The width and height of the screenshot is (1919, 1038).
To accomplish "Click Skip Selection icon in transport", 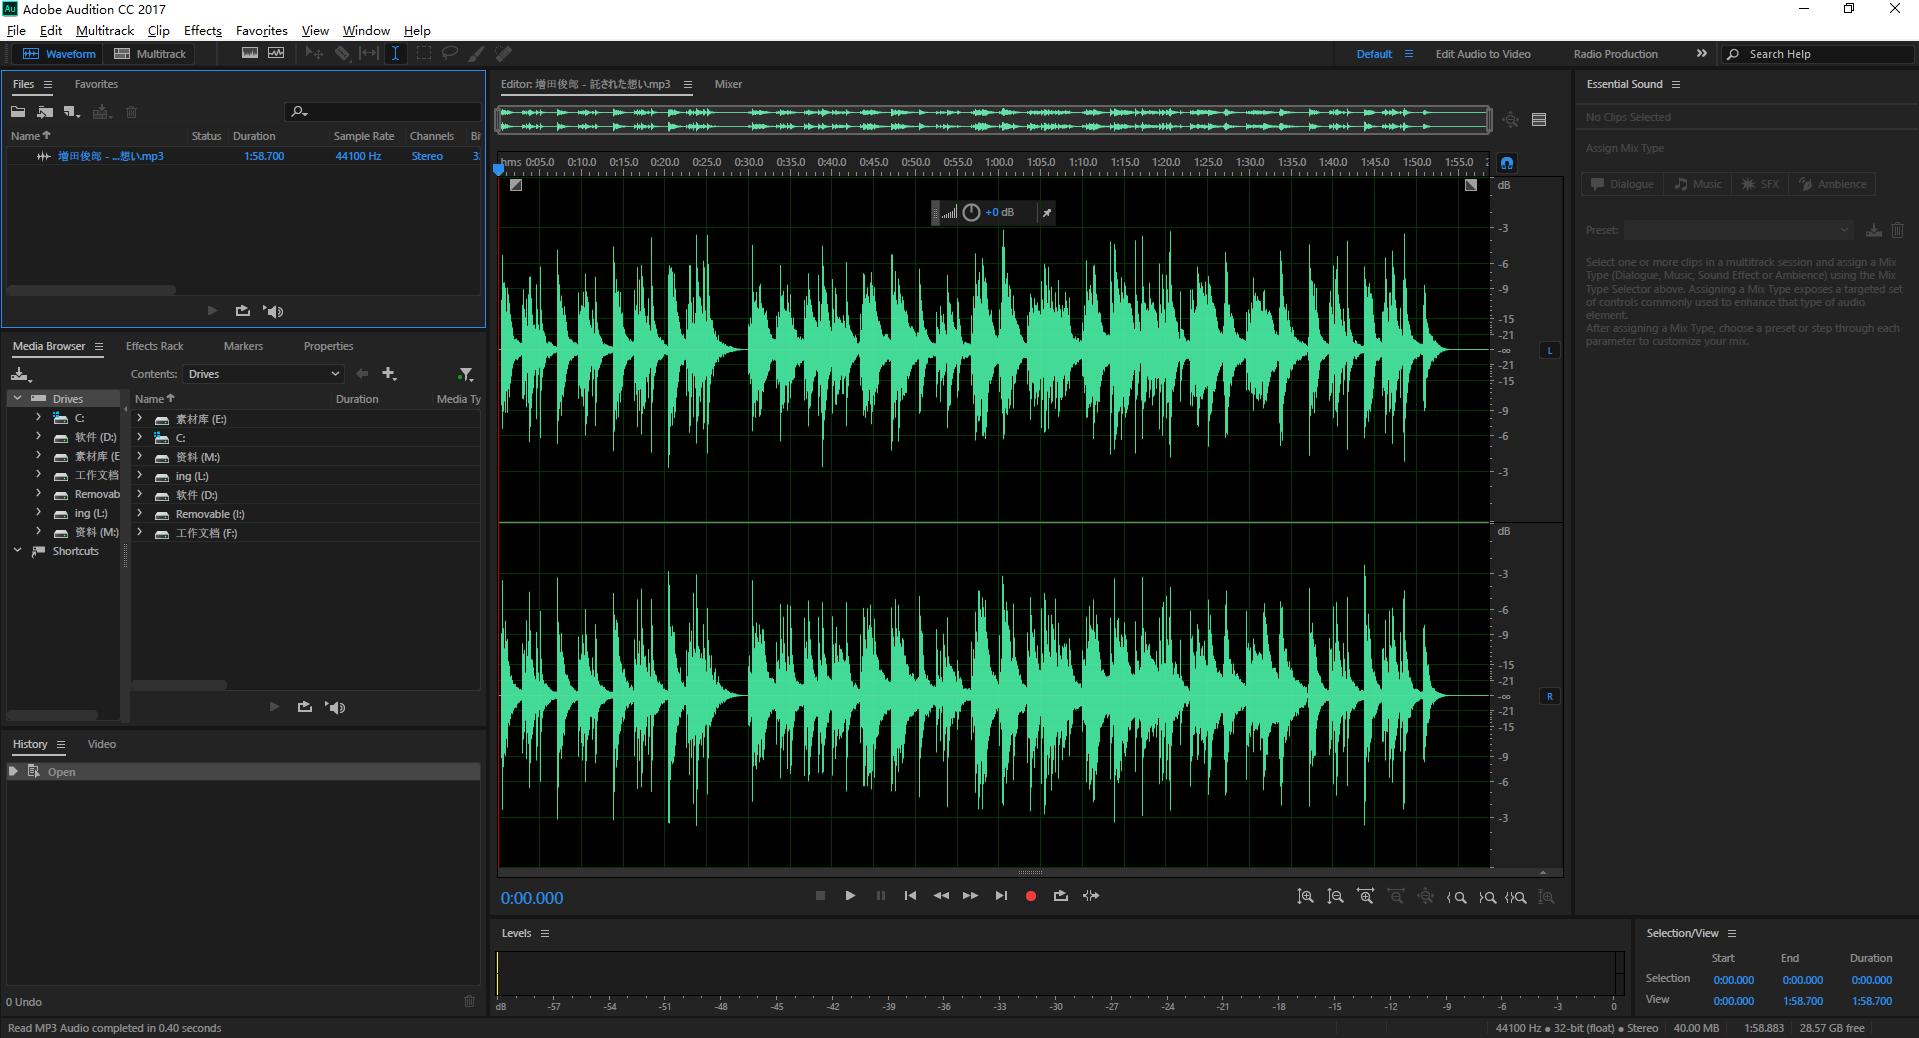I will coord(1091,896).
